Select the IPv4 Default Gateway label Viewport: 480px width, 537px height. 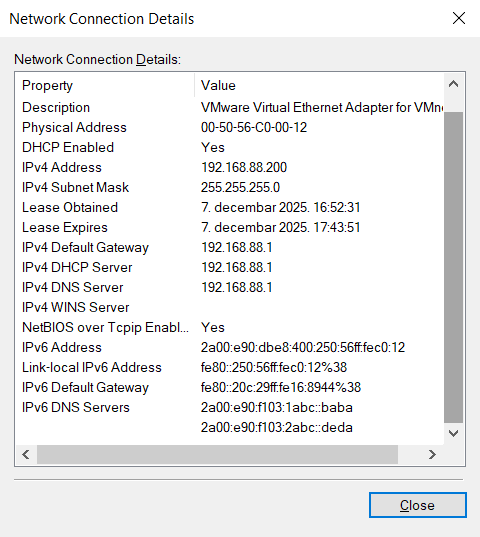[x=85, y=248]
